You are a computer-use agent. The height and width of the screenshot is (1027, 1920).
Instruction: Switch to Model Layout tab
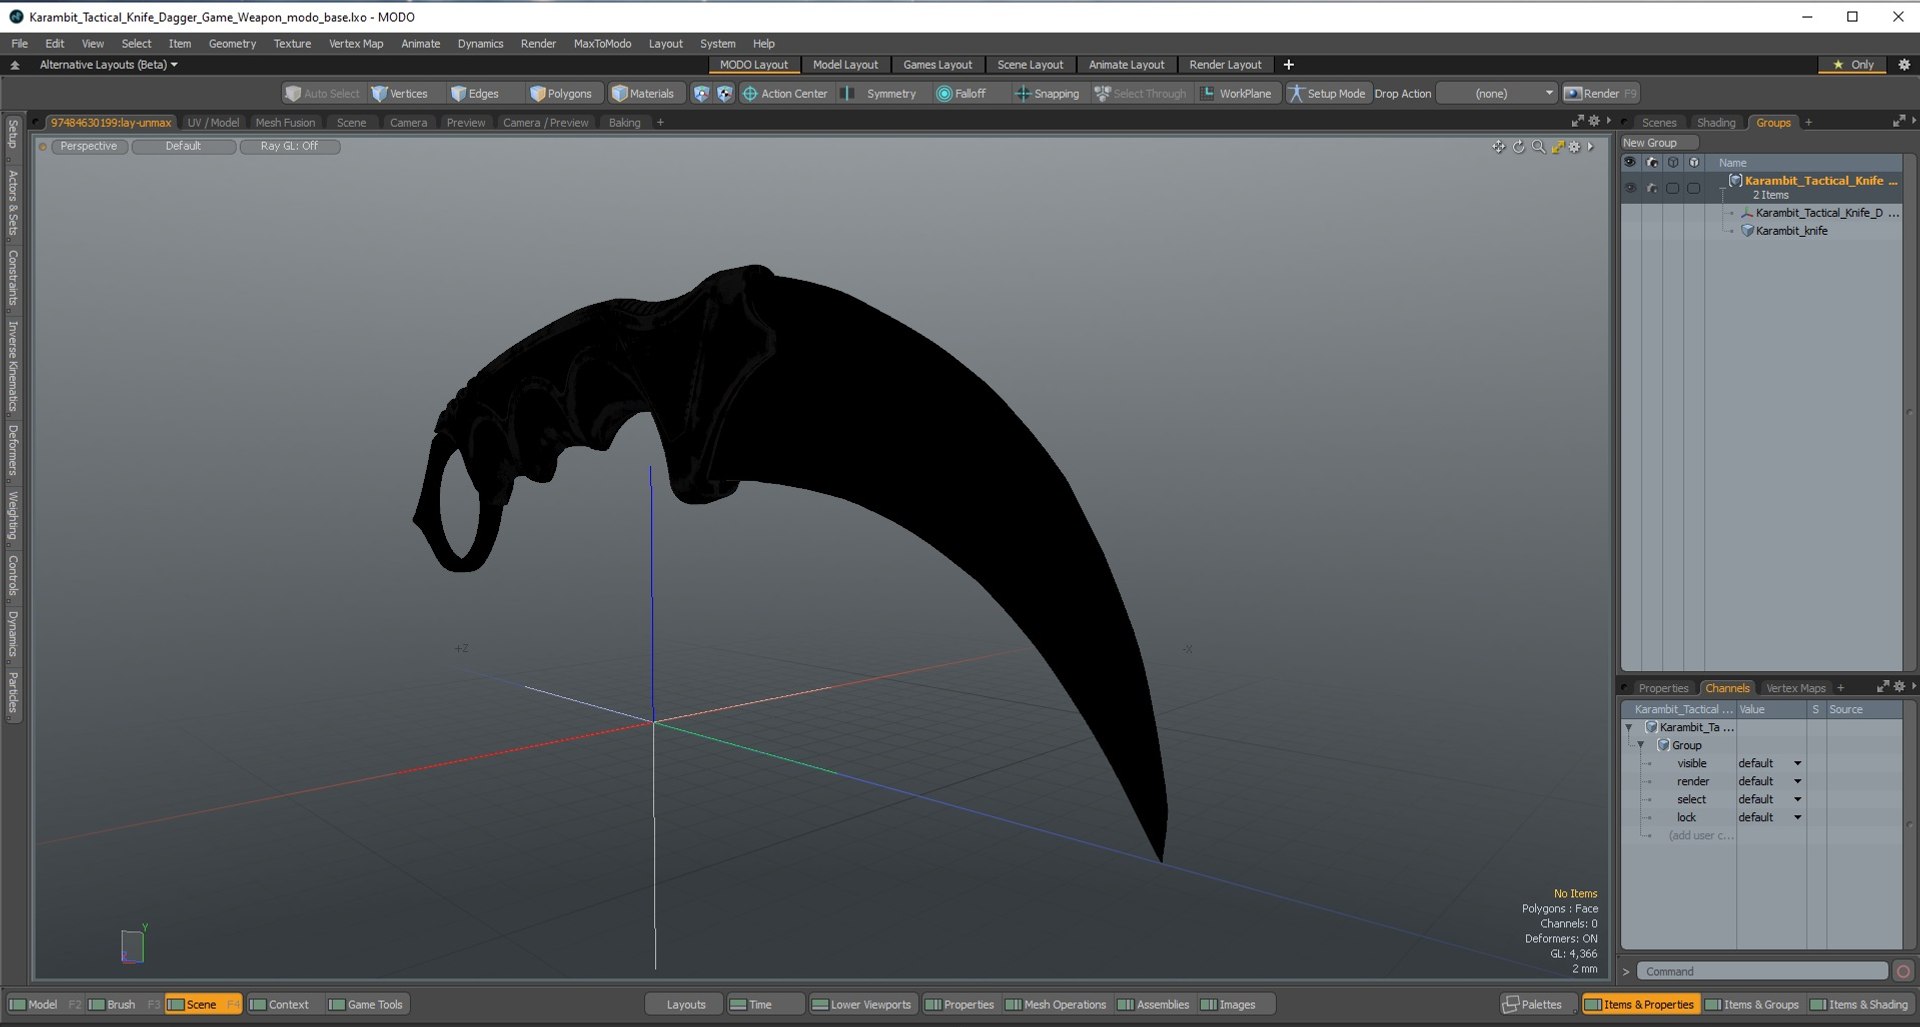point(845,65)
